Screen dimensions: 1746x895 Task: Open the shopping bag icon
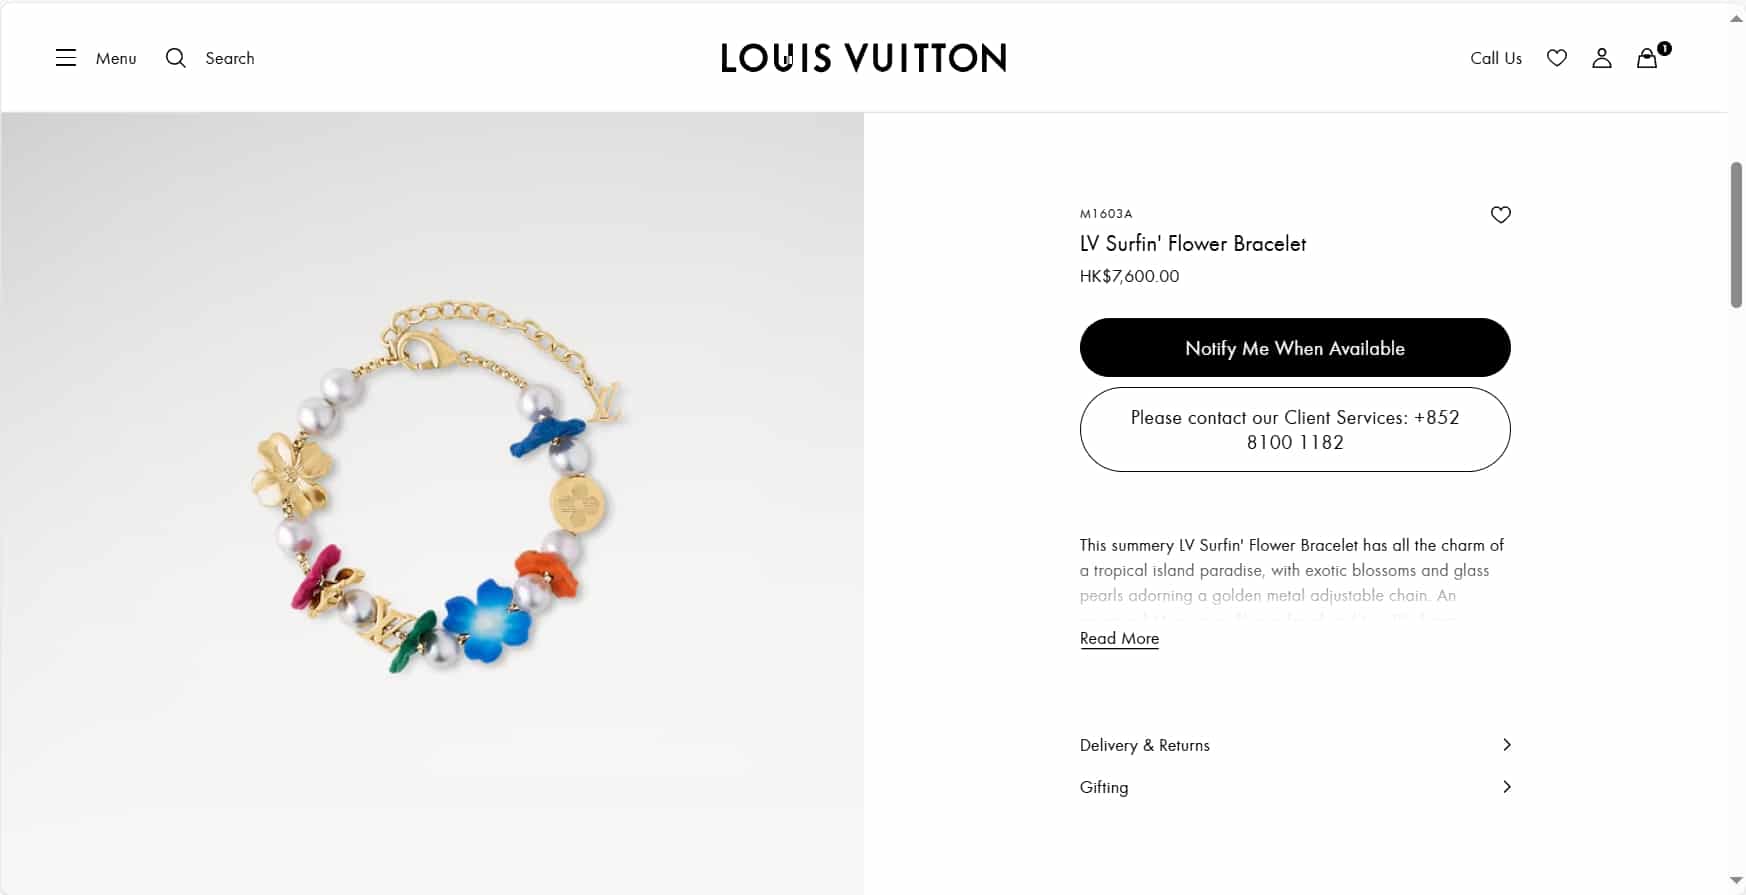[1647, 58]
